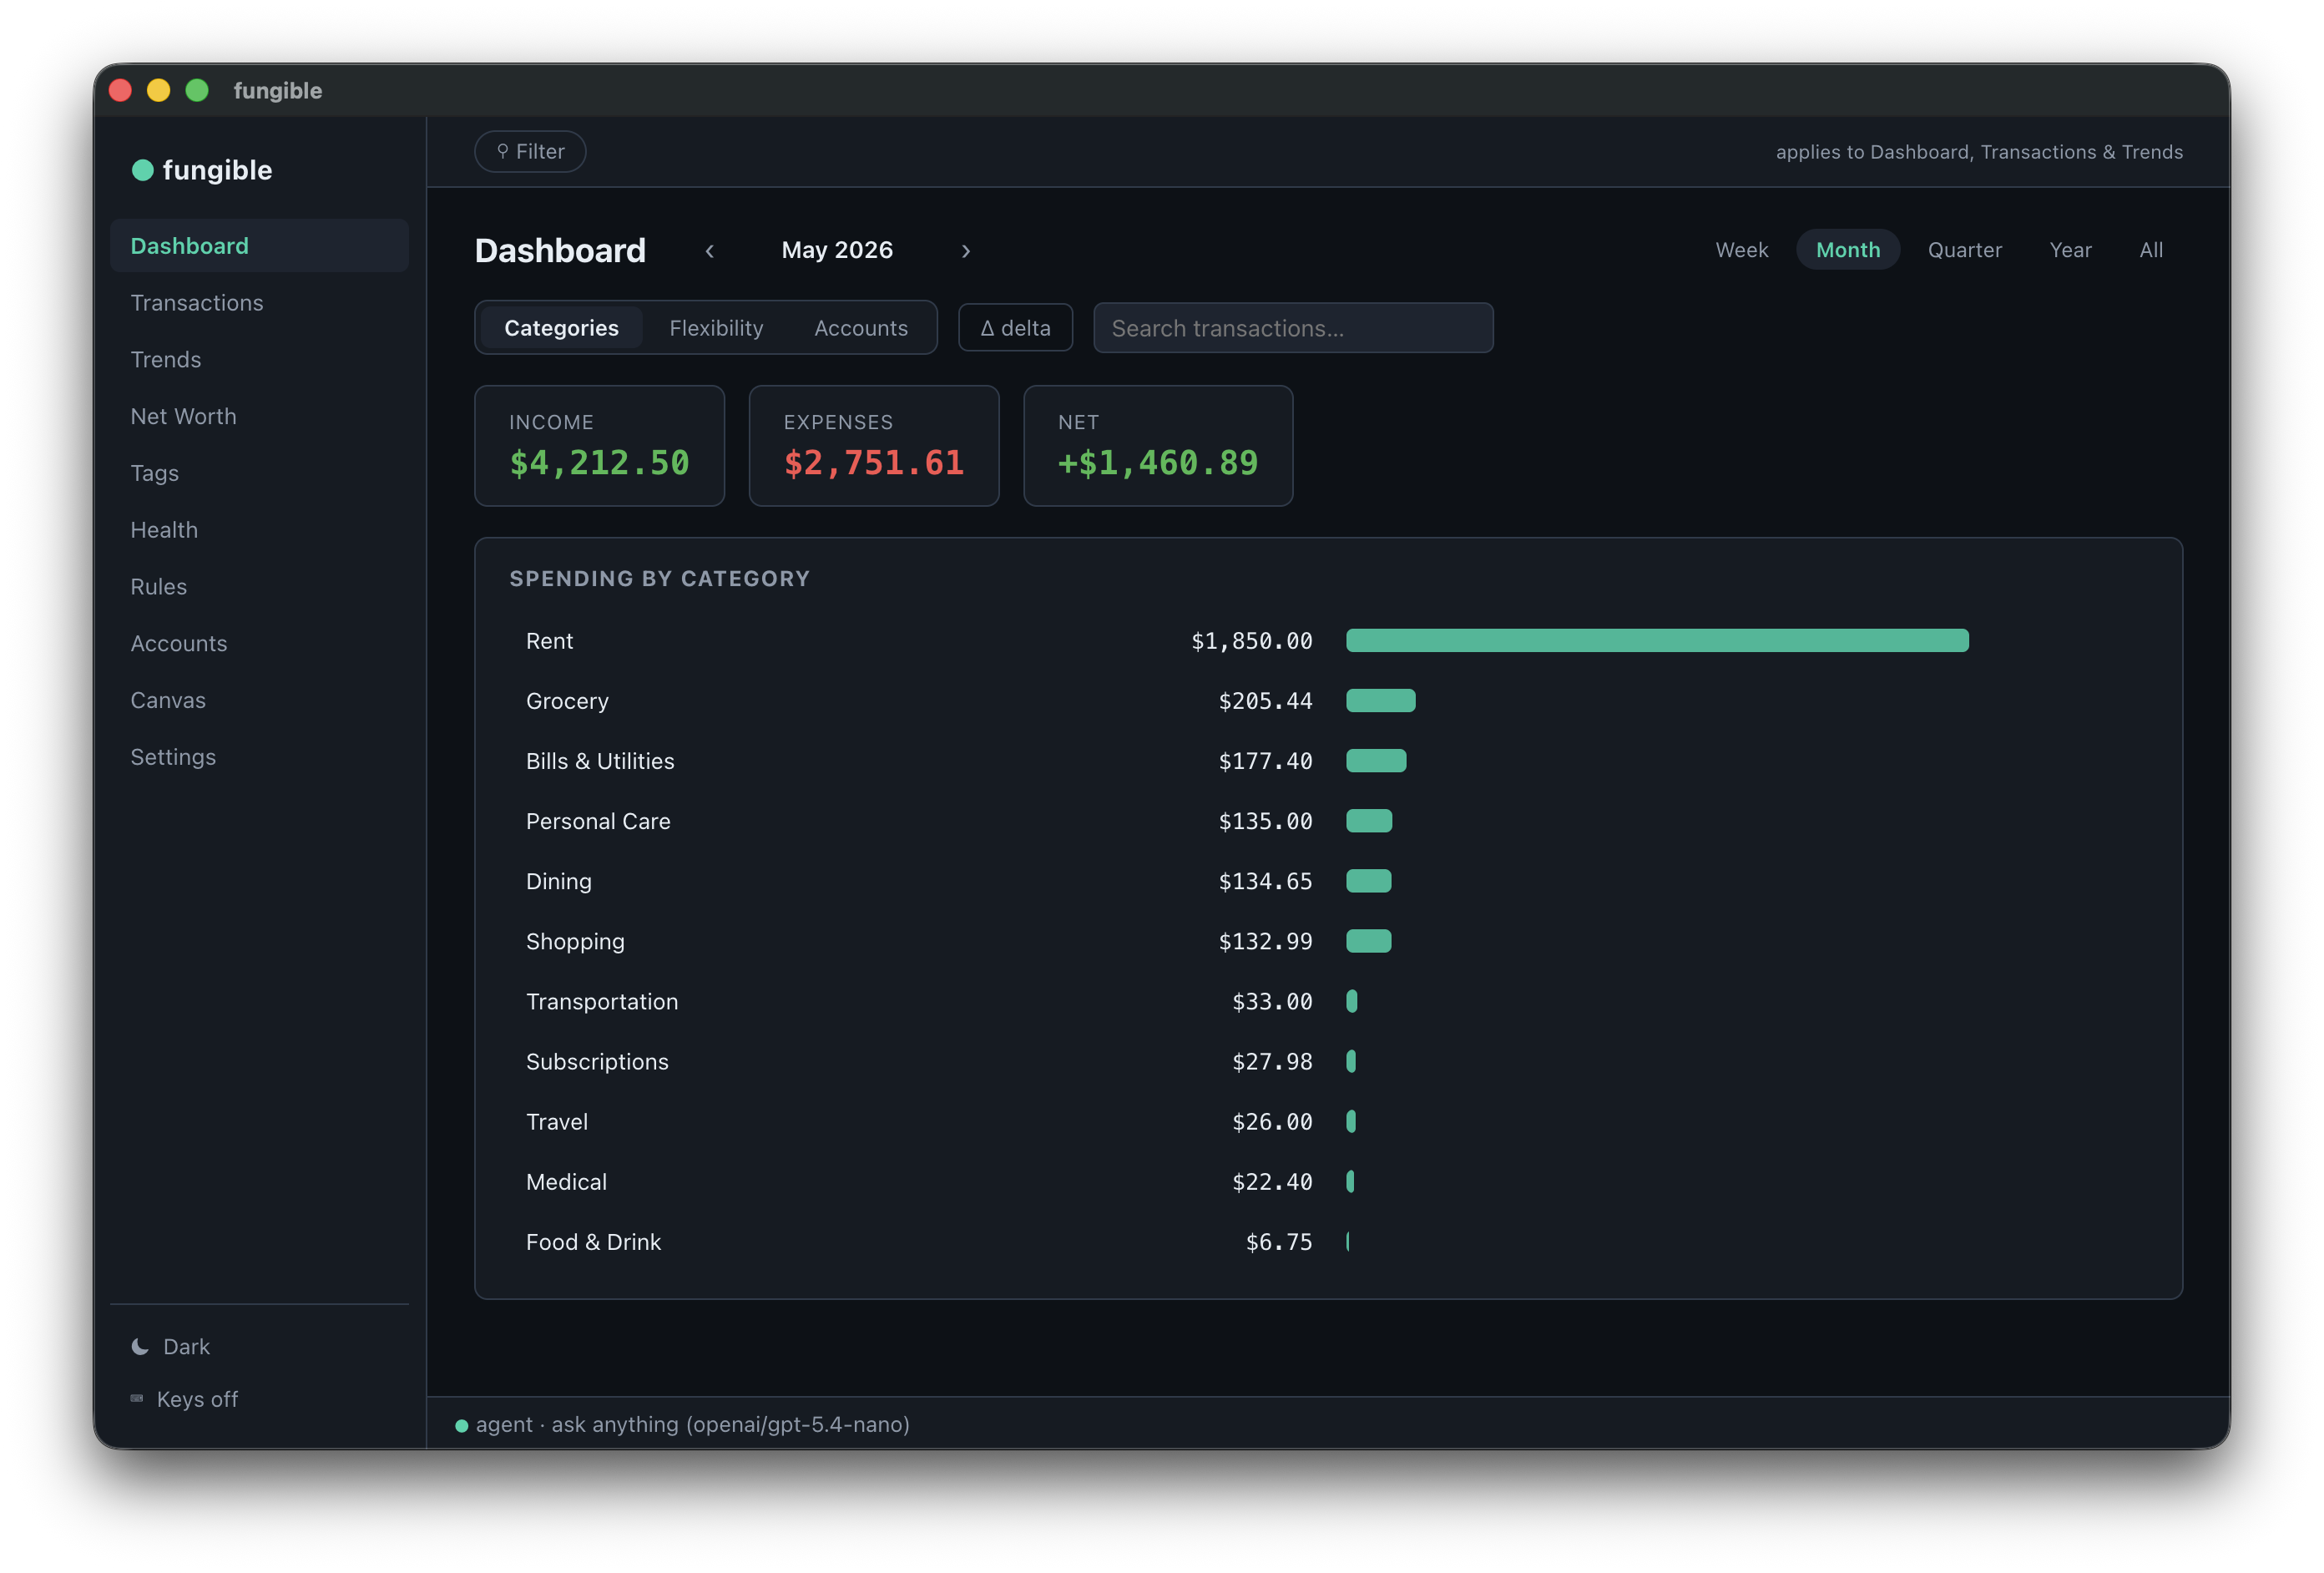Open the Filter button

pos(530,151)
